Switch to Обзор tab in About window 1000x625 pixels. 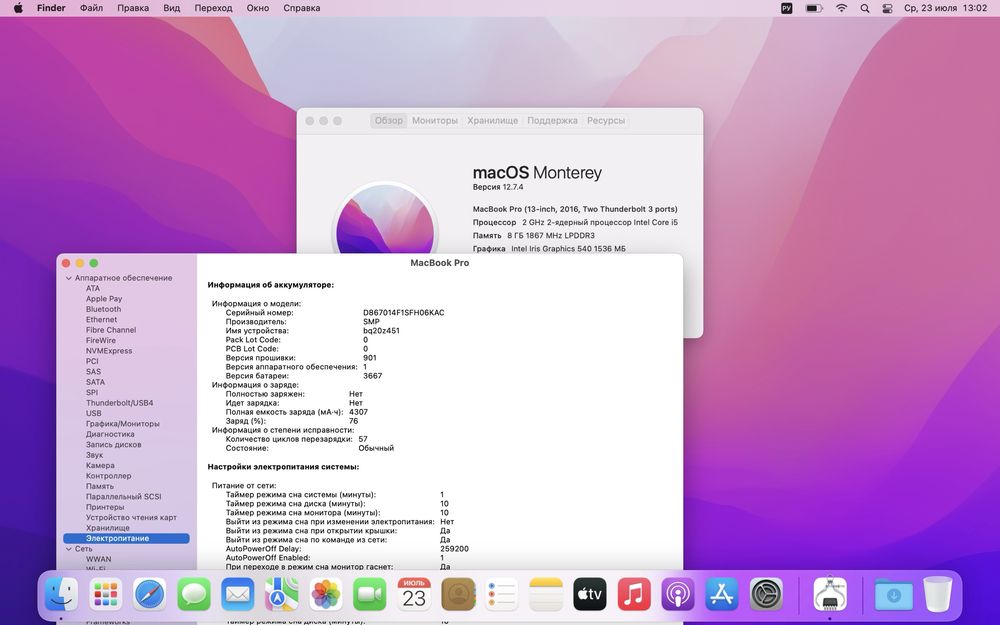point(388,121)
